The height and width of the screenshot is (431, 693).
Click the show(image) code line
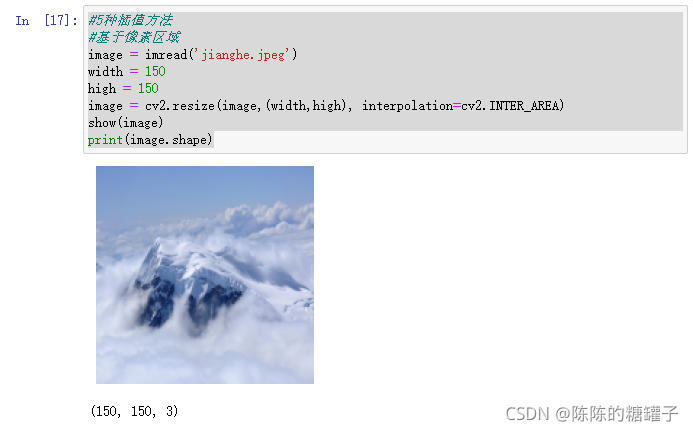(126, 122)
